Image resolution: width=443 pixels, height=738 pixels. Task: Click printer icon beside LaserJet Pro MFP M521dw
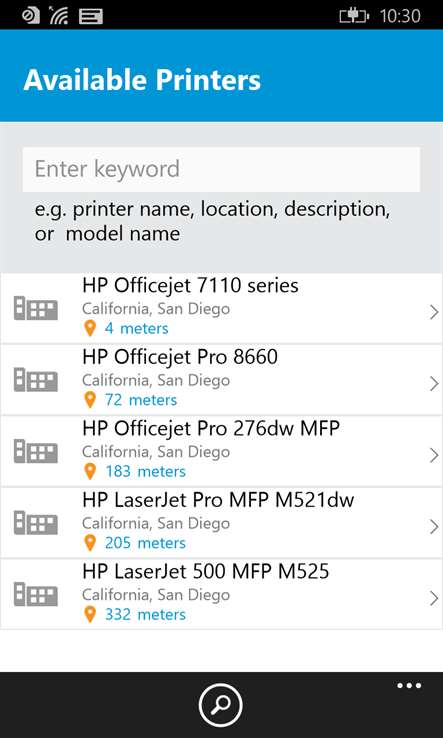coord(36,523)
